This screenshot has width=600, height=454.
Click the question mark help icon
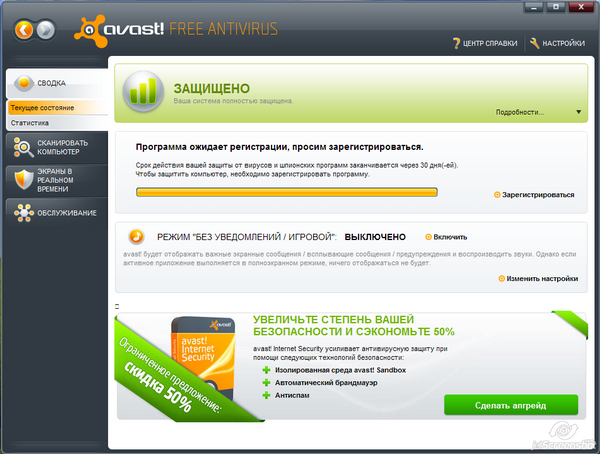click(456, 43)
